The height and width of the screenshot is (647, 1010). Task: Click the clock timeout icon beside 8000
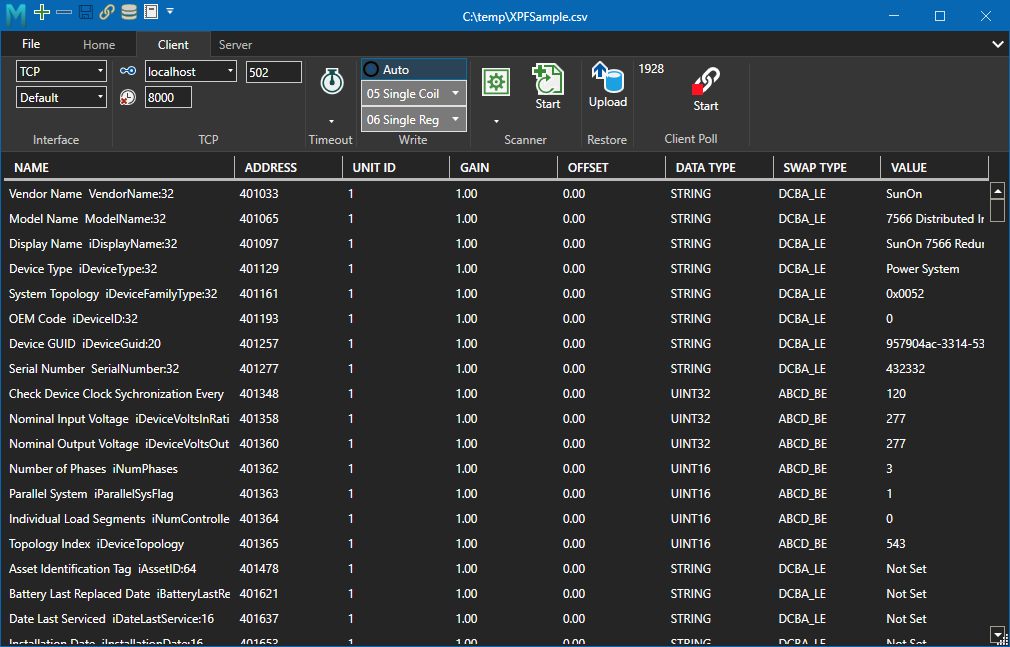(x=128, y=97)
